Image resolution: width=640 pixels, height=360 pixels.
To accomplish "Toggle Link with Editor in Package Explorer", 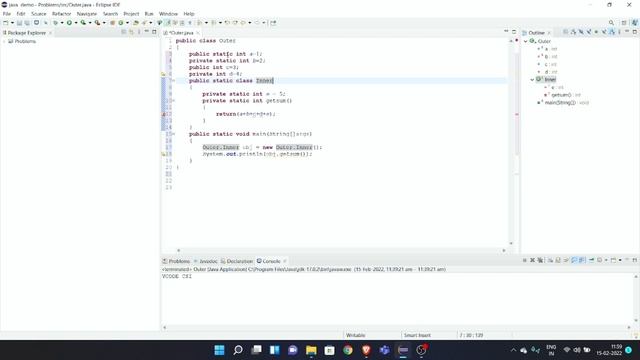I will [131, 32].
